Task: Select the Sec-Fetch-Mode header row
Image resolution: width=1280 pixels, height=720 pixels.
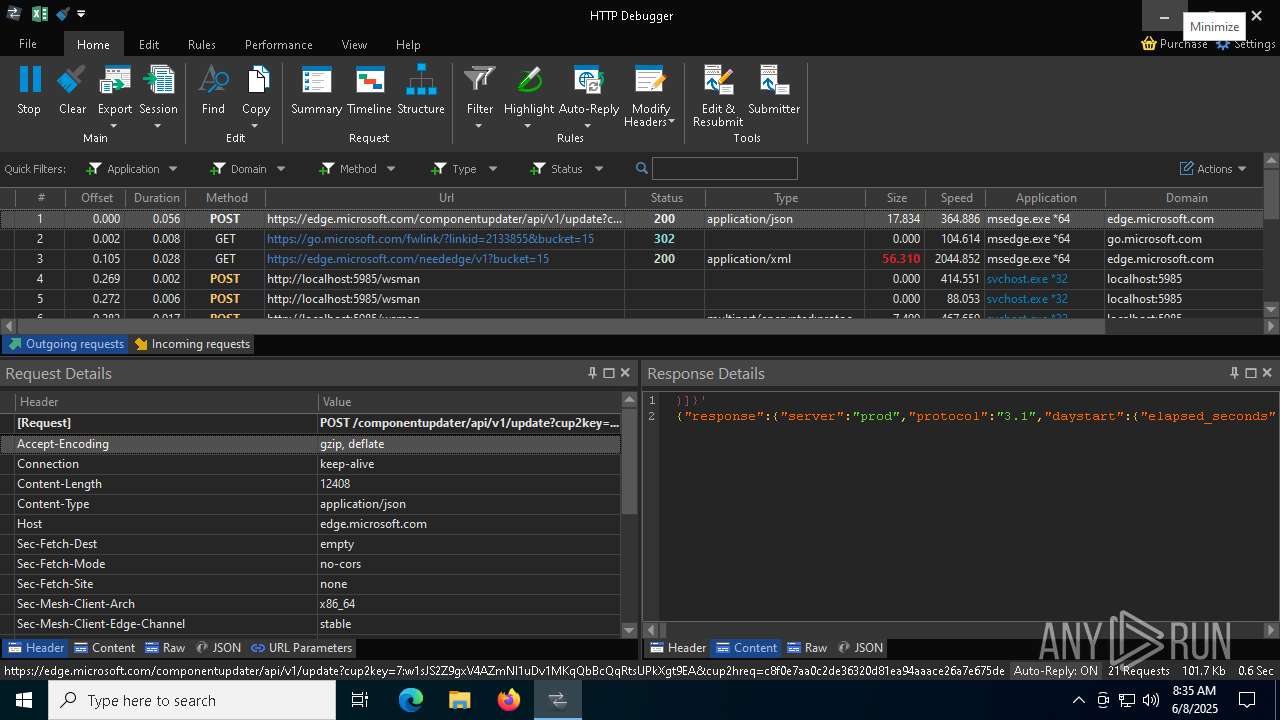Action: 310,564
